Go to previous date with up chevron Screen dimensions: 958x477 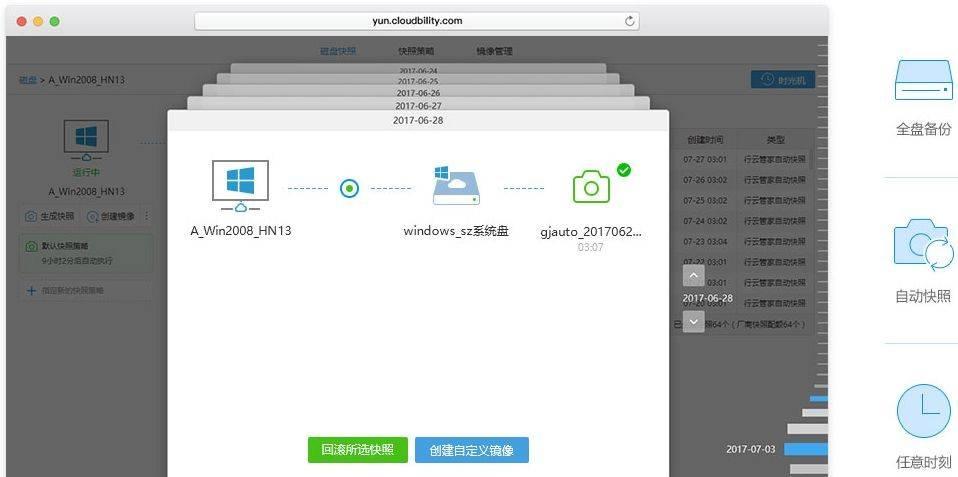point(693,275)
